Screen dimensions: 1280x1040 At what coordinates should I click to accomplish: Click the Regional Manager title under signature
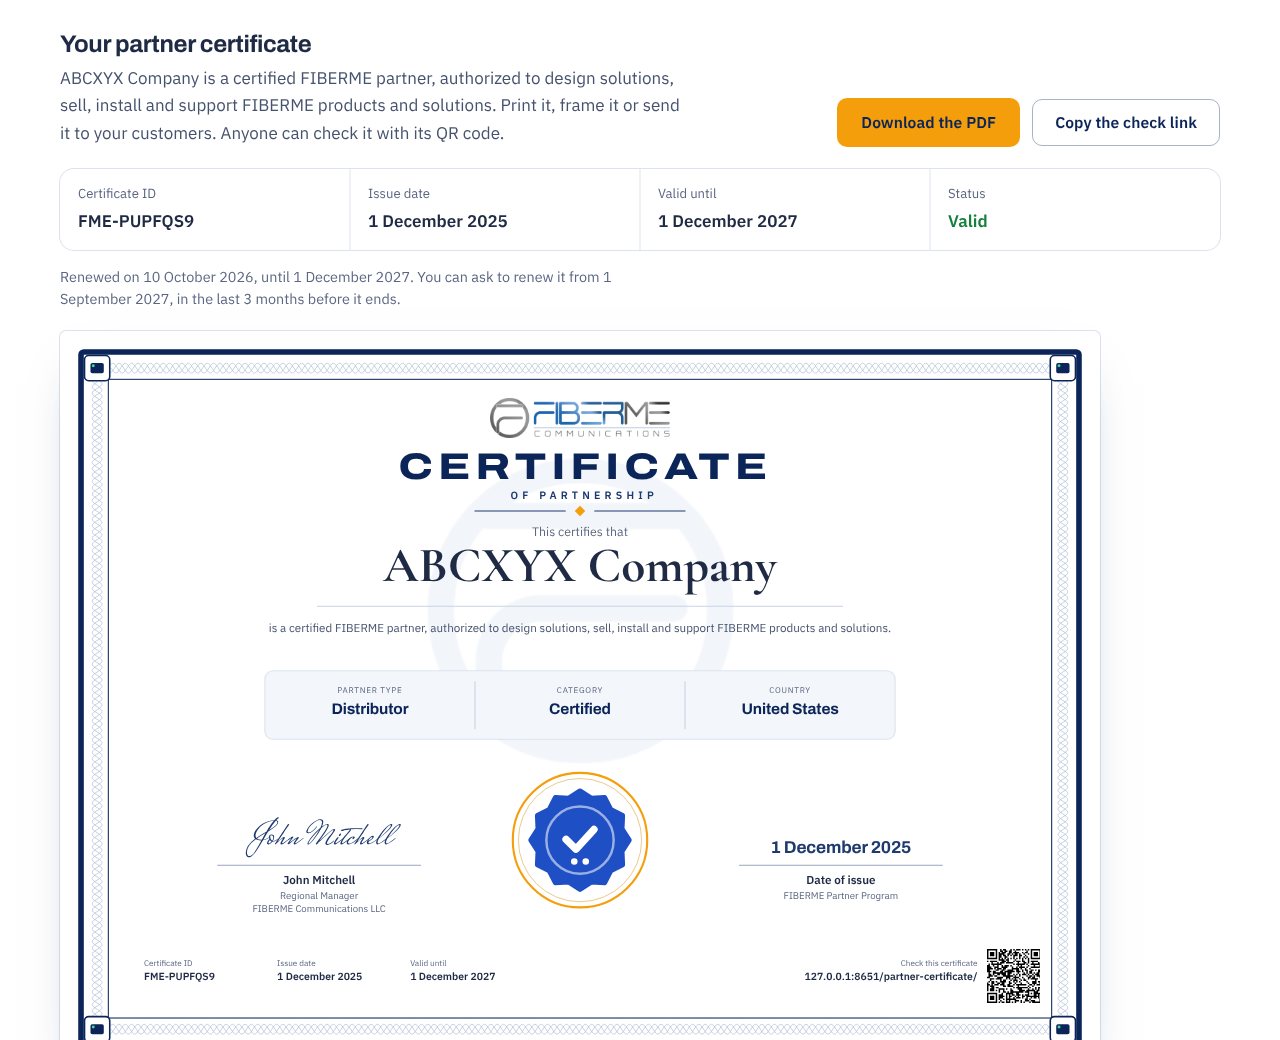[319, 896]
